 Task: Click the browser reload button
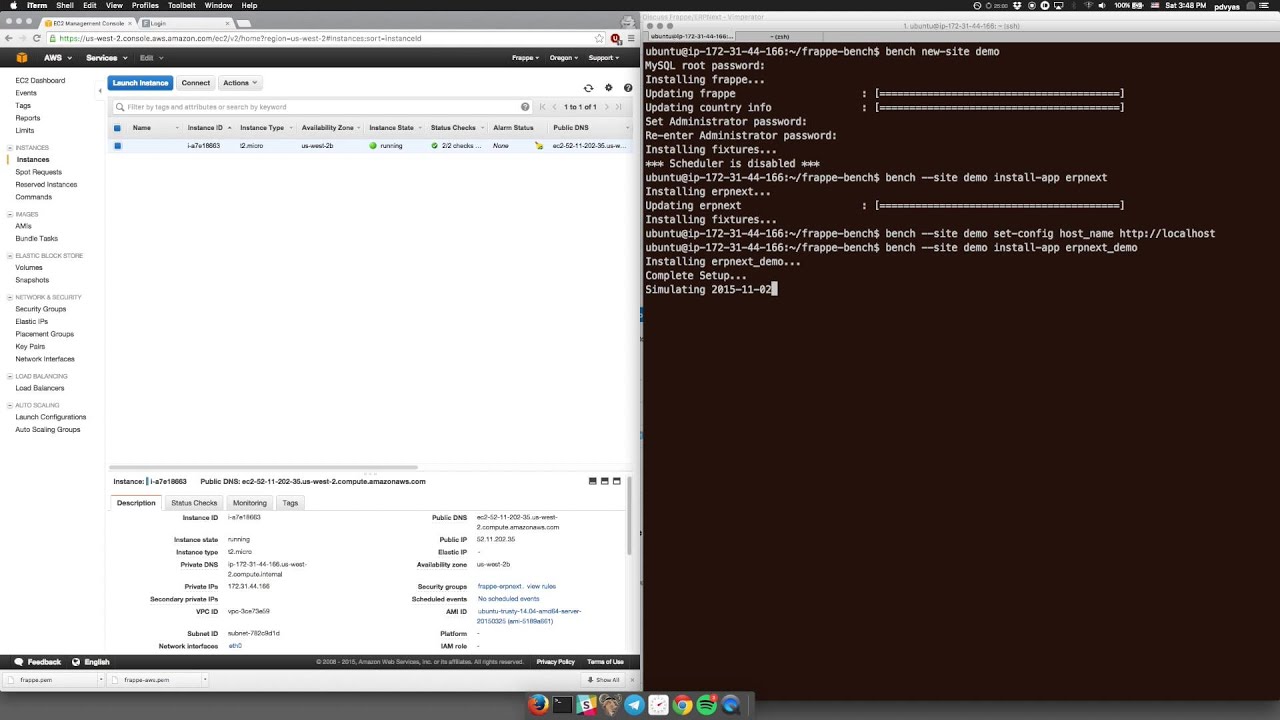coord(37,39)
